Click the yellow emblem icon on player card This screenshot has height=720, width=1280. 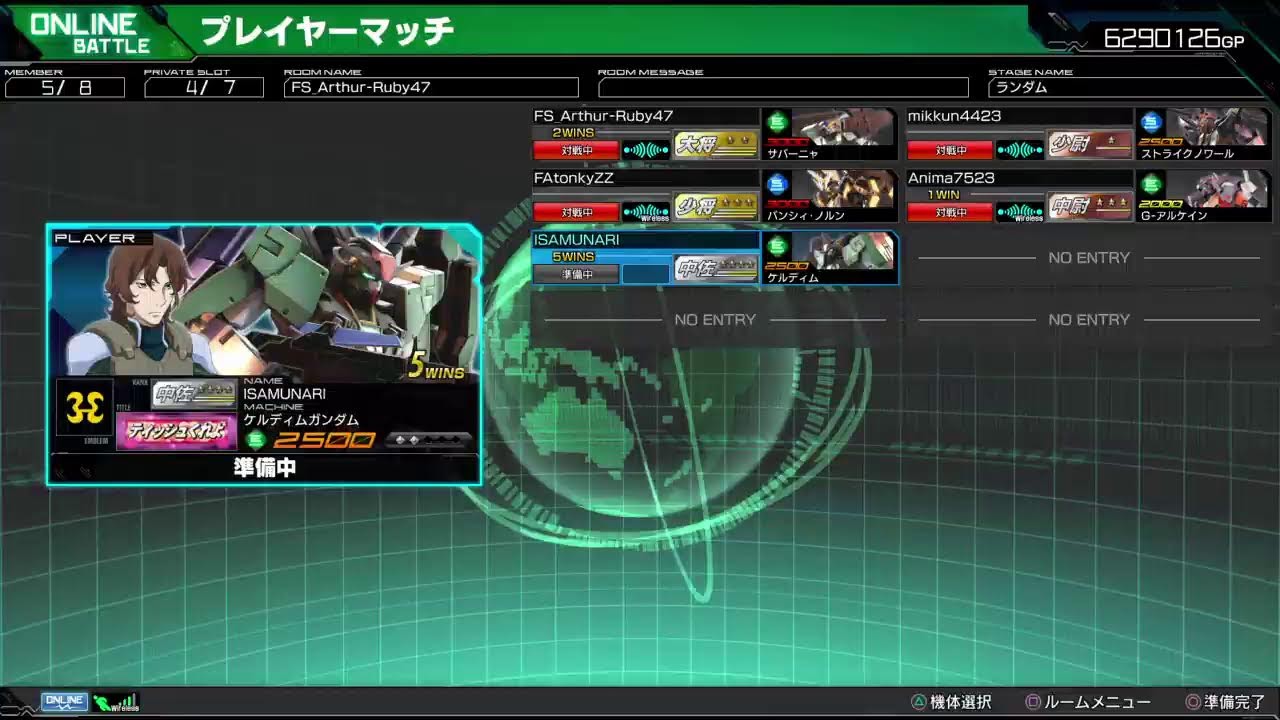tap(84, 407)
